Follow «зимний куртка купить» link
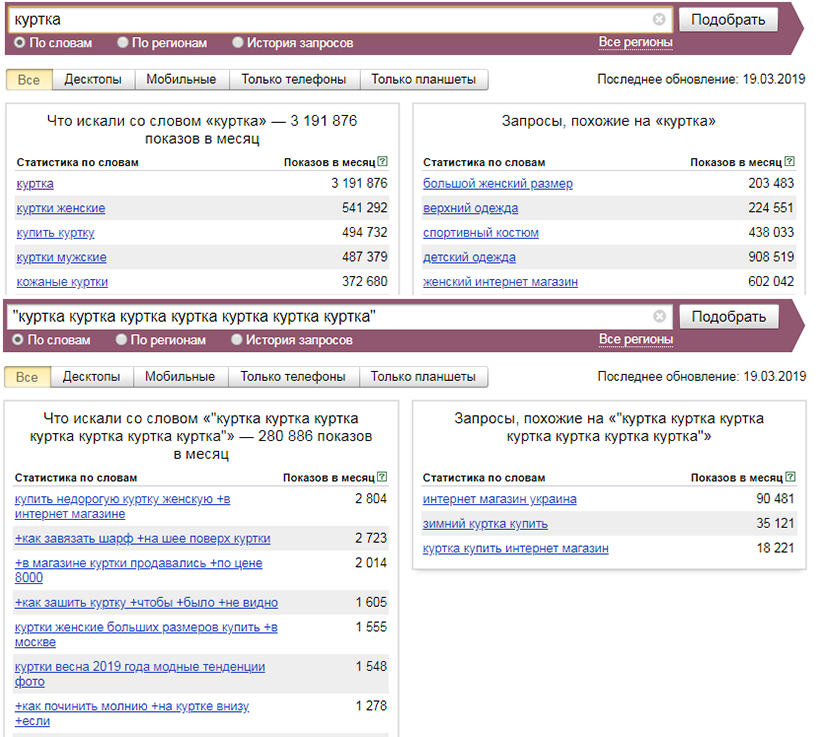This screenshot has width=818, height=737. (x=485, y=524)
